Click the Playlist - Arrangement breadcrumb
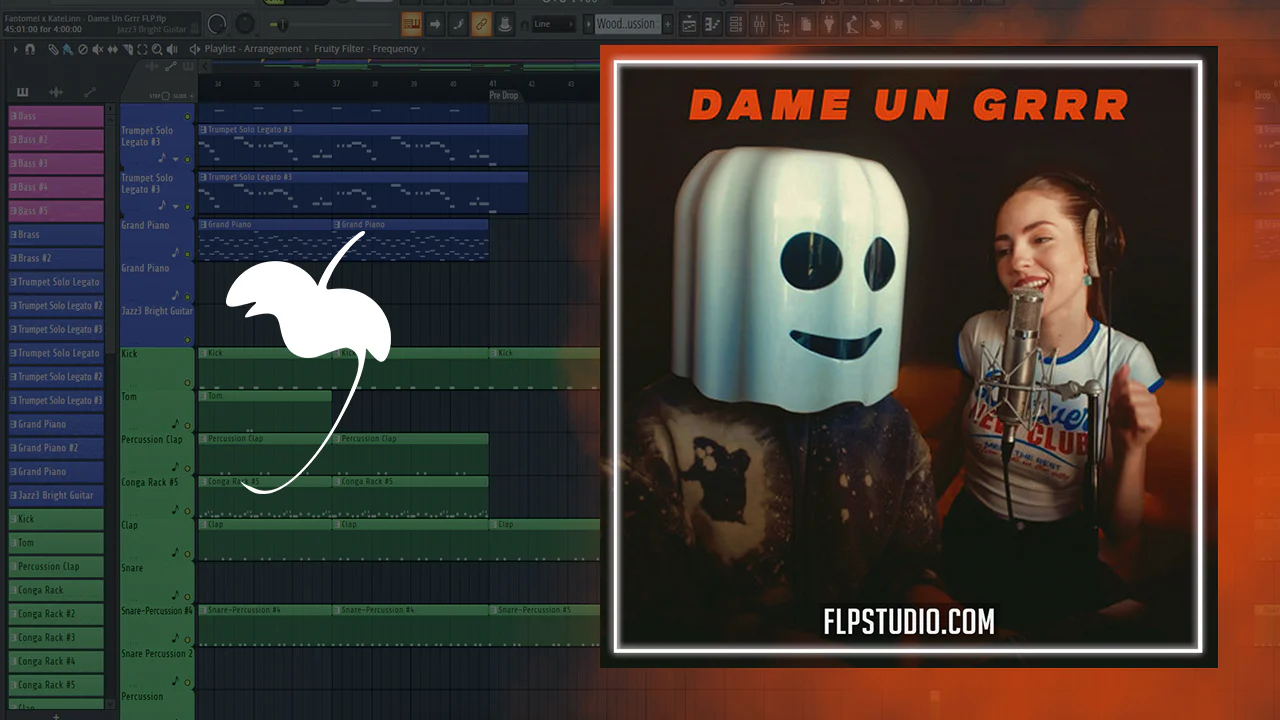The height and width of the screenshot is (720, 1280). 253,49
